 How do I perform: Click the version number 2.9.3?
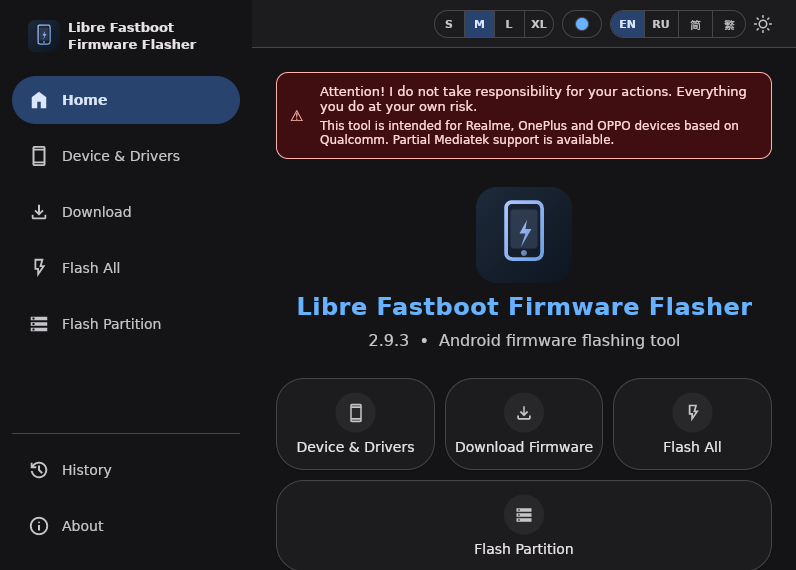[388, 341]
